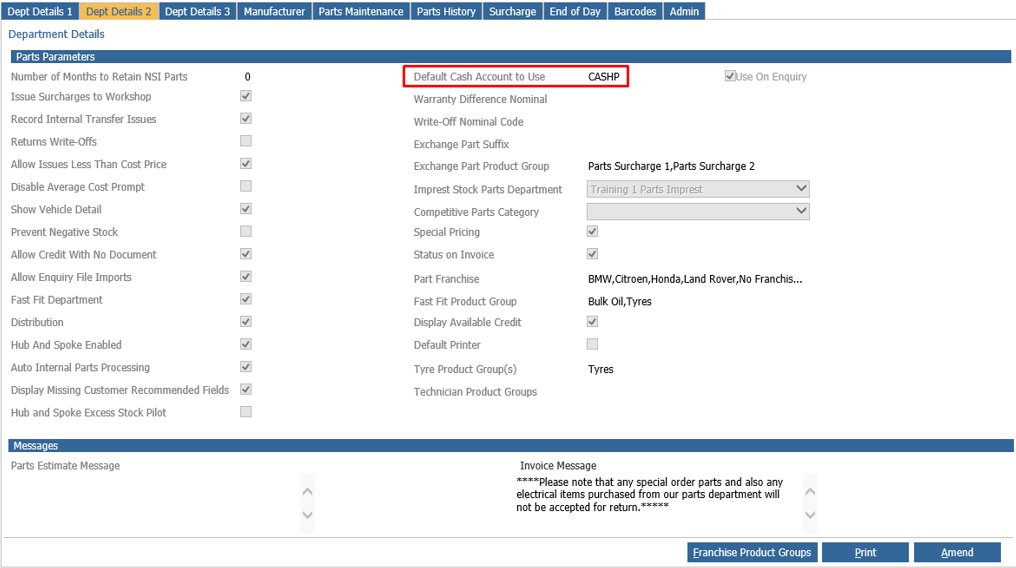
Task: Click Parts Estimate Message scroll up arrow
Action: tap(308, 492)
